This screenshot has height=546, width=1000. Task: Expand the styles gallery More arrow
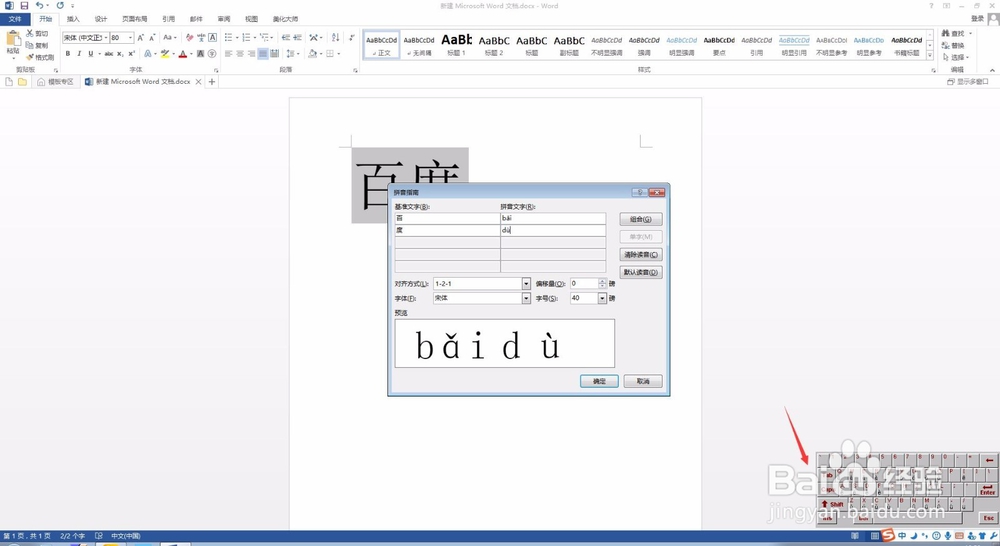pos(930,56)
